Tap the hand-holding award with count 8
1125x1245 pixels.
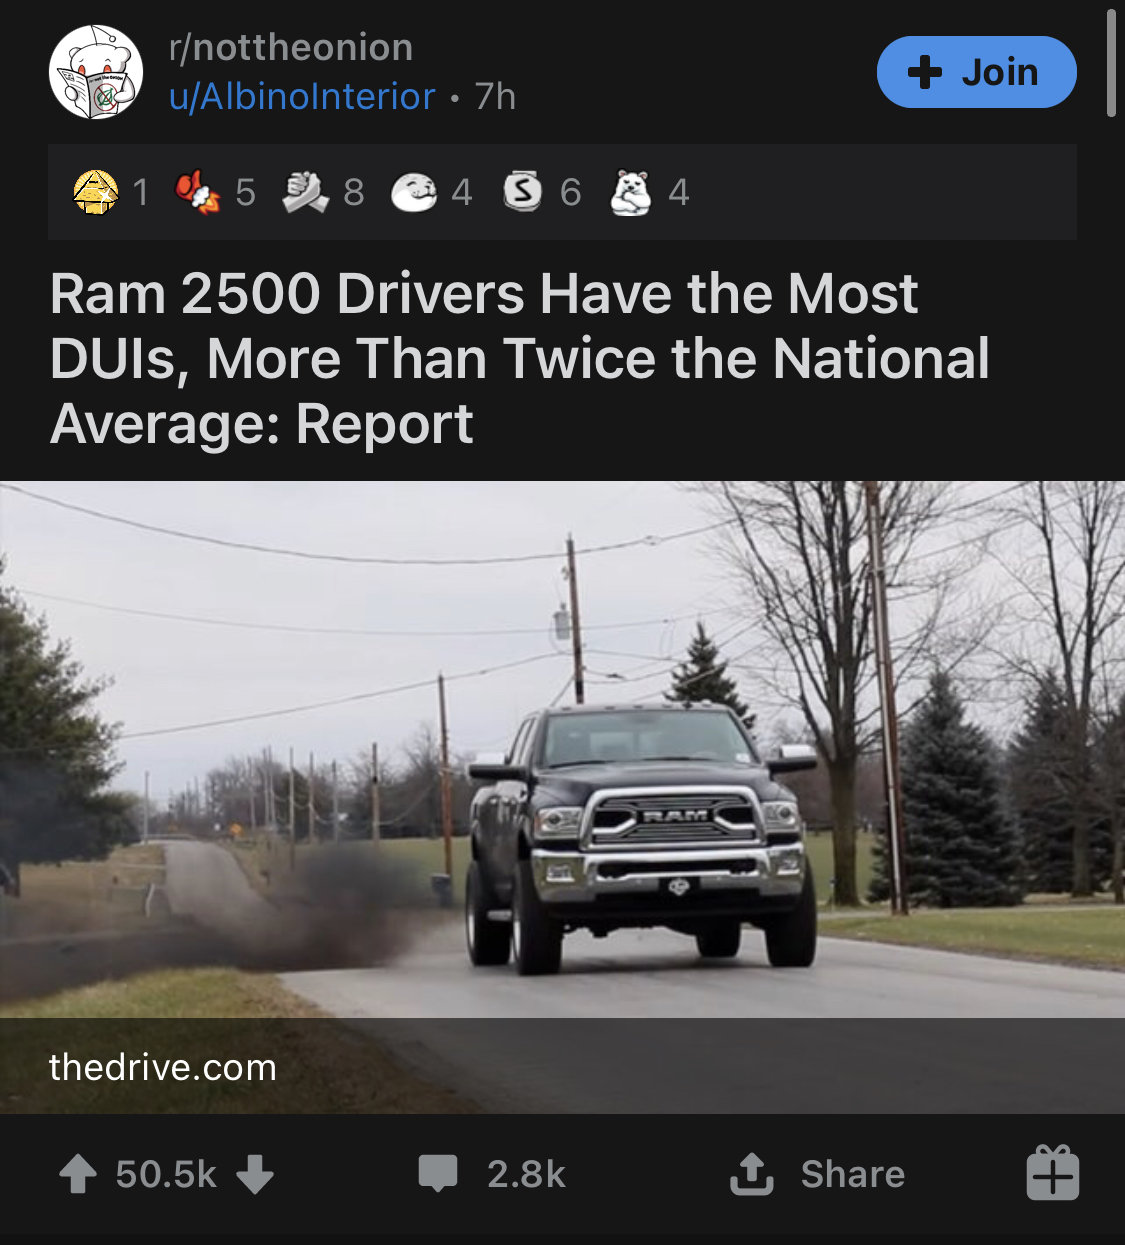(x=305, y=191)
